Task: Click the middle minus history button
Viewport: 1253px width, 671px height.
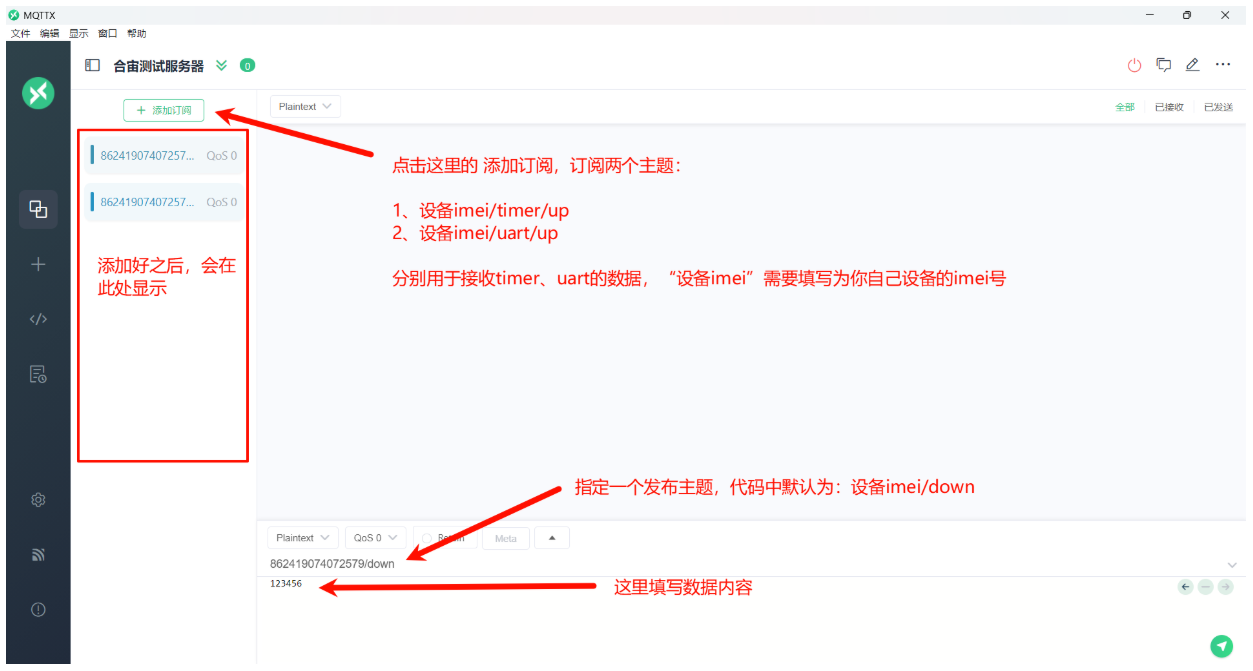Action: click(1205, 587)
